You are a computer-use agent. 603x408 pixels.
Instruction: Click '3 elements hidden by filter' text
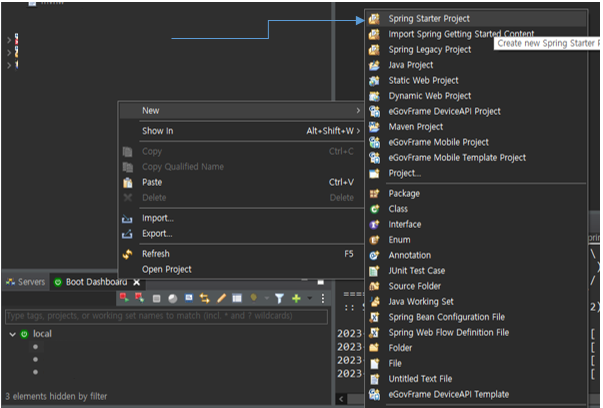pos(56,396)
